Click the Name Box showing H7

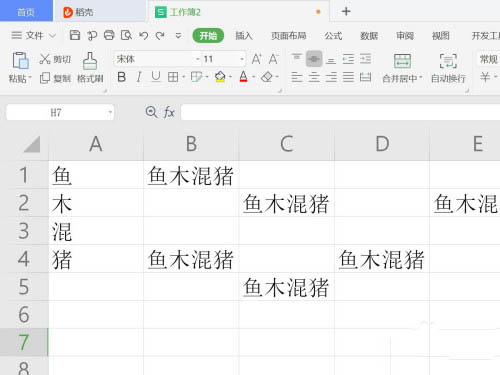[x=60, y=112]
